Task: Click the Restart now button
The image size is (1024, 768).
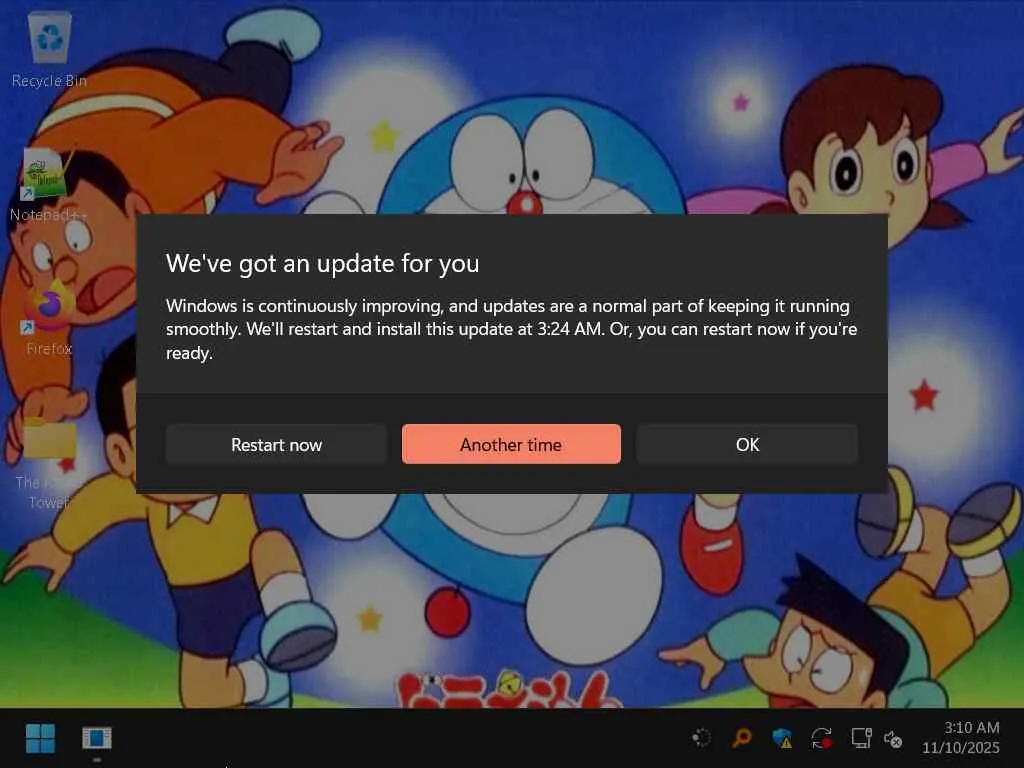Action: pos(276,444)
